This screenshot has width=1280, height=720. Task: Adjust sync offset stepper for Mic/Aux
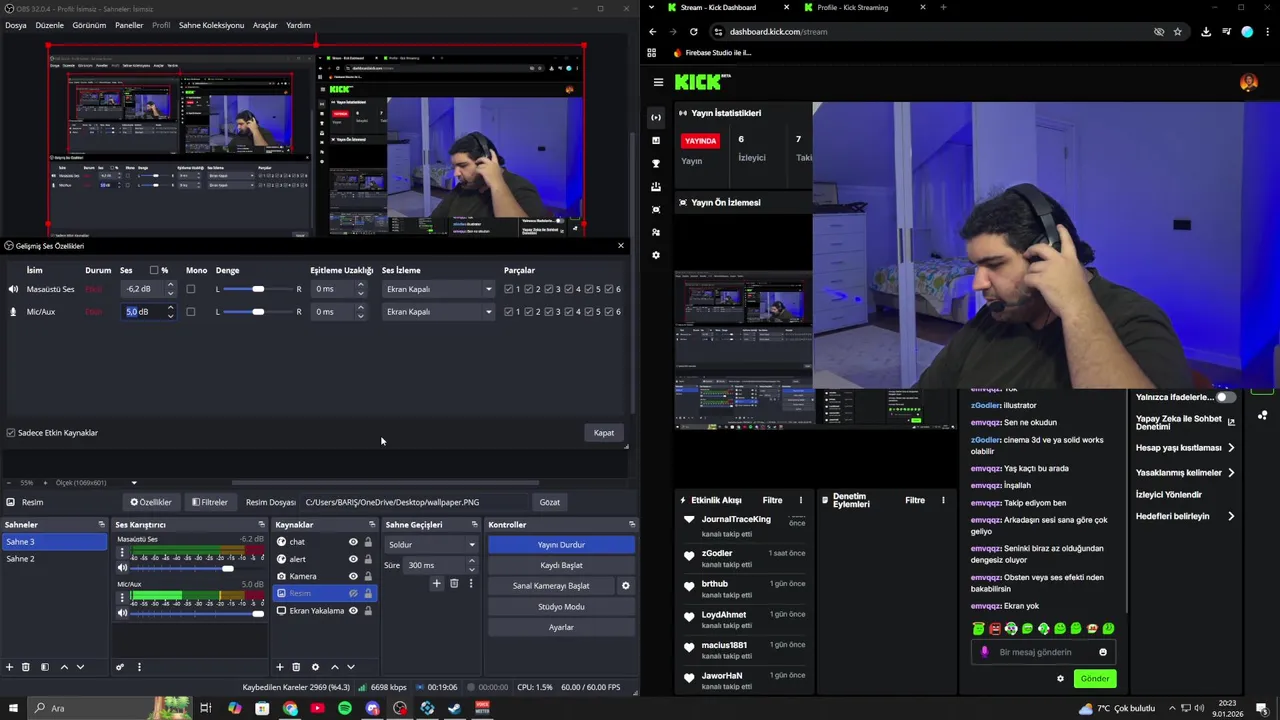tap(360, 312)
